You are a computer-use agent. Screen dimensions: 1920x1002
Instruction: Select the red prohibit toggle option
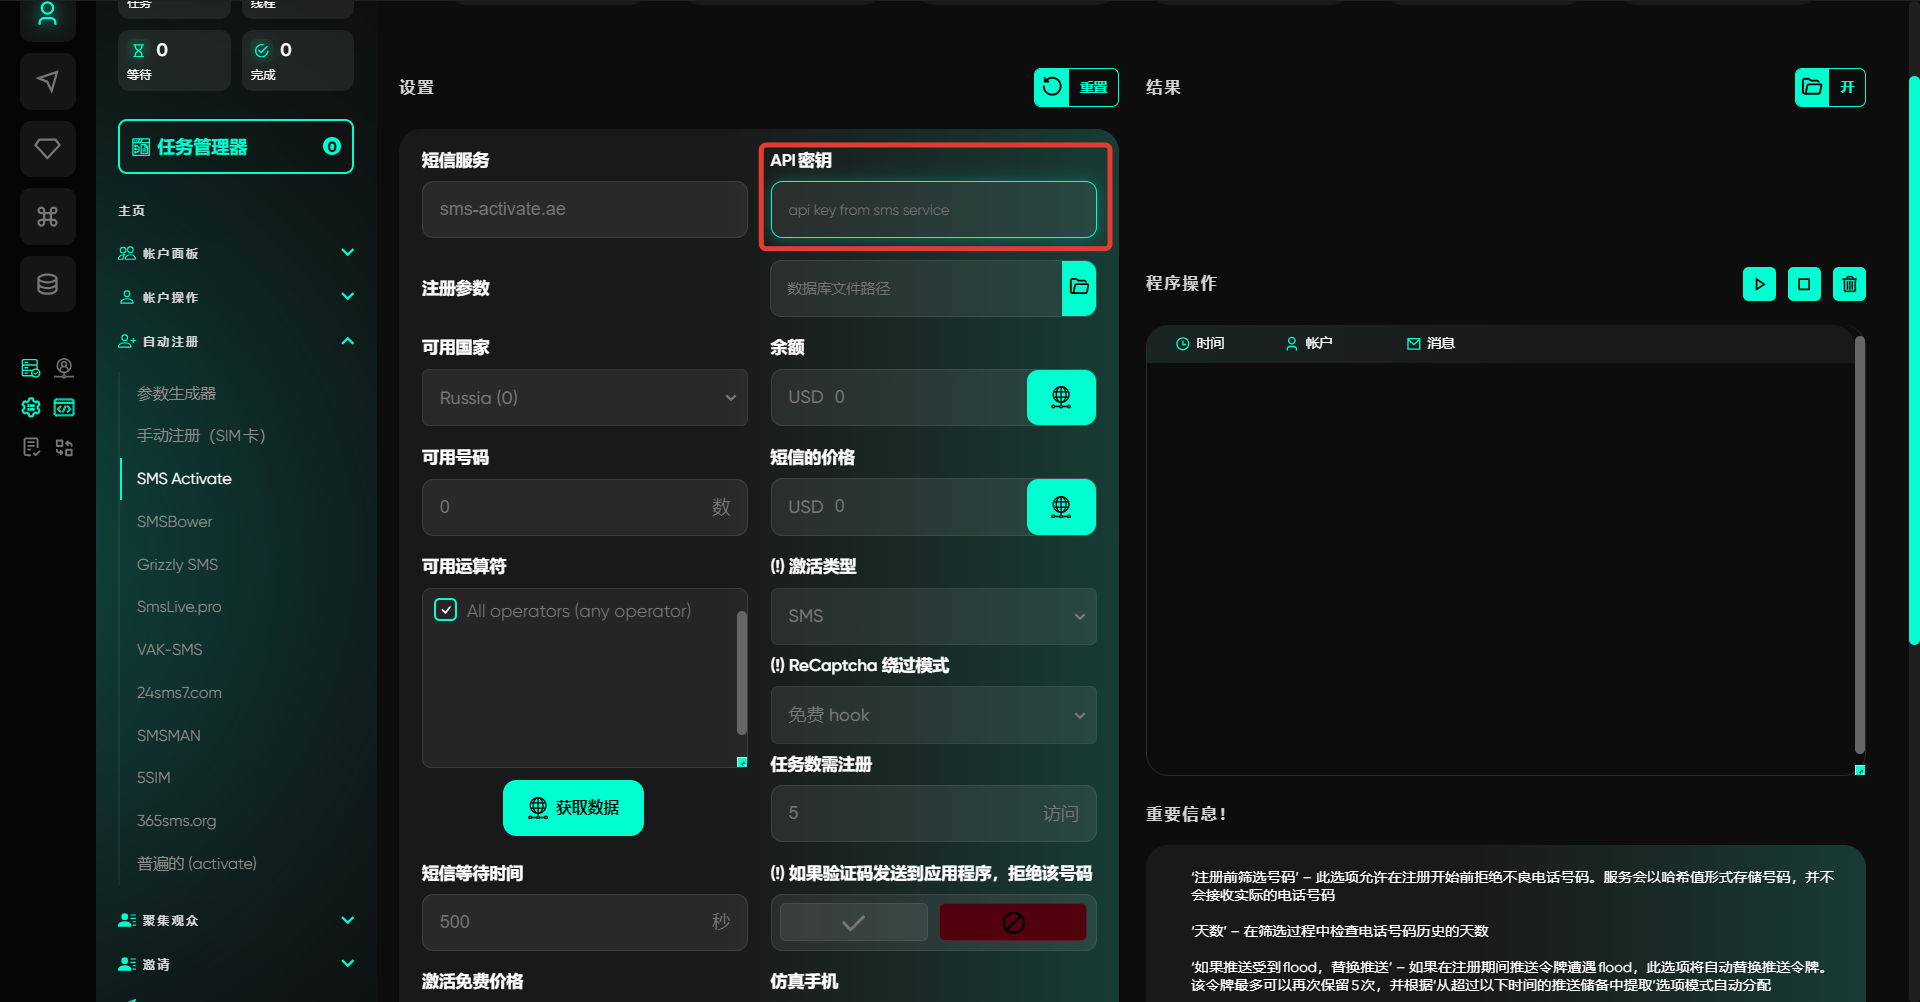pyautogui.click(x=1013, y=922)
